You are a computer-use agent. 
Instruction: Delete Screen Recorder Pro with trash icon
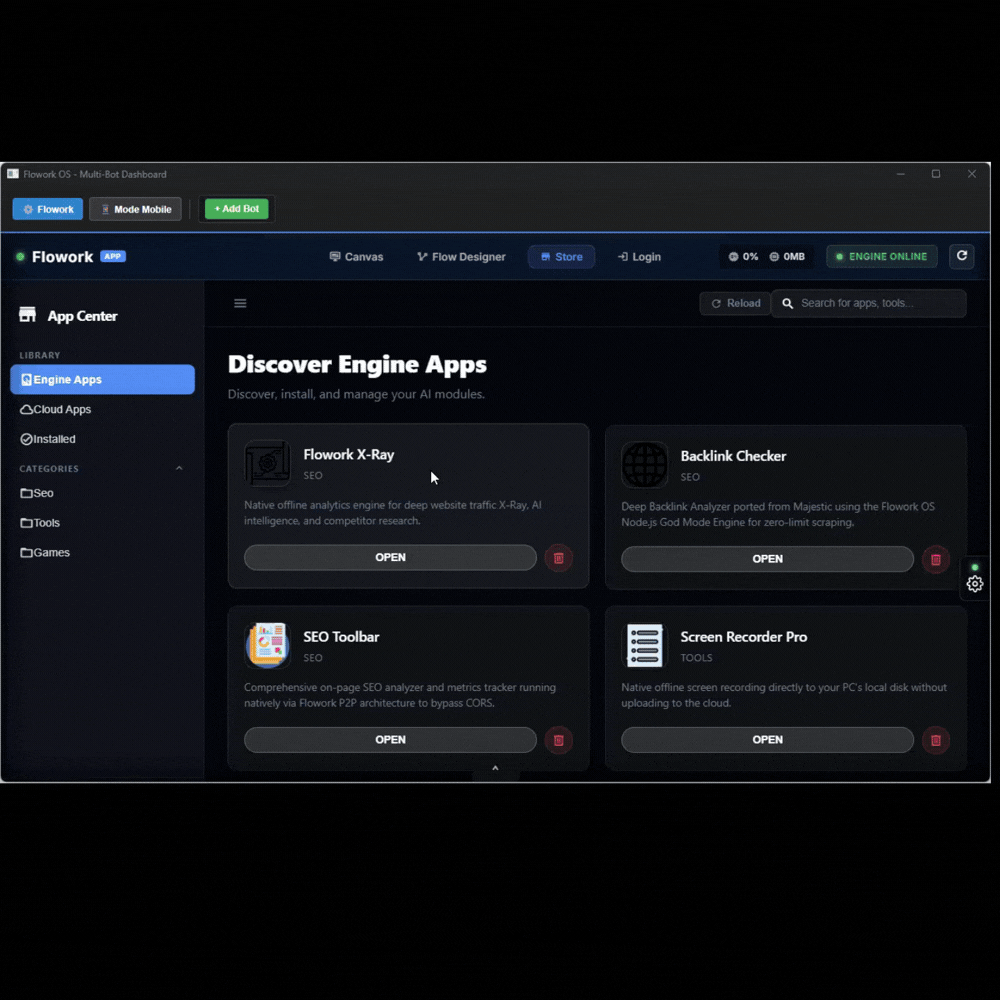936,740
